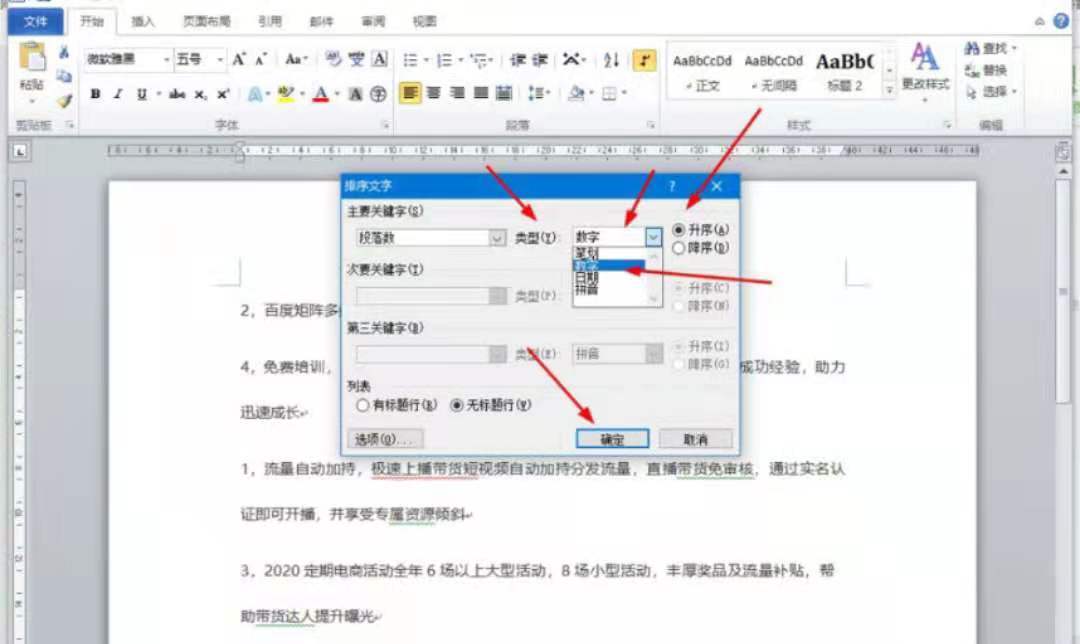Click the Format Painter brush icon
1080x644 pixels.
(x=64, y=100)
